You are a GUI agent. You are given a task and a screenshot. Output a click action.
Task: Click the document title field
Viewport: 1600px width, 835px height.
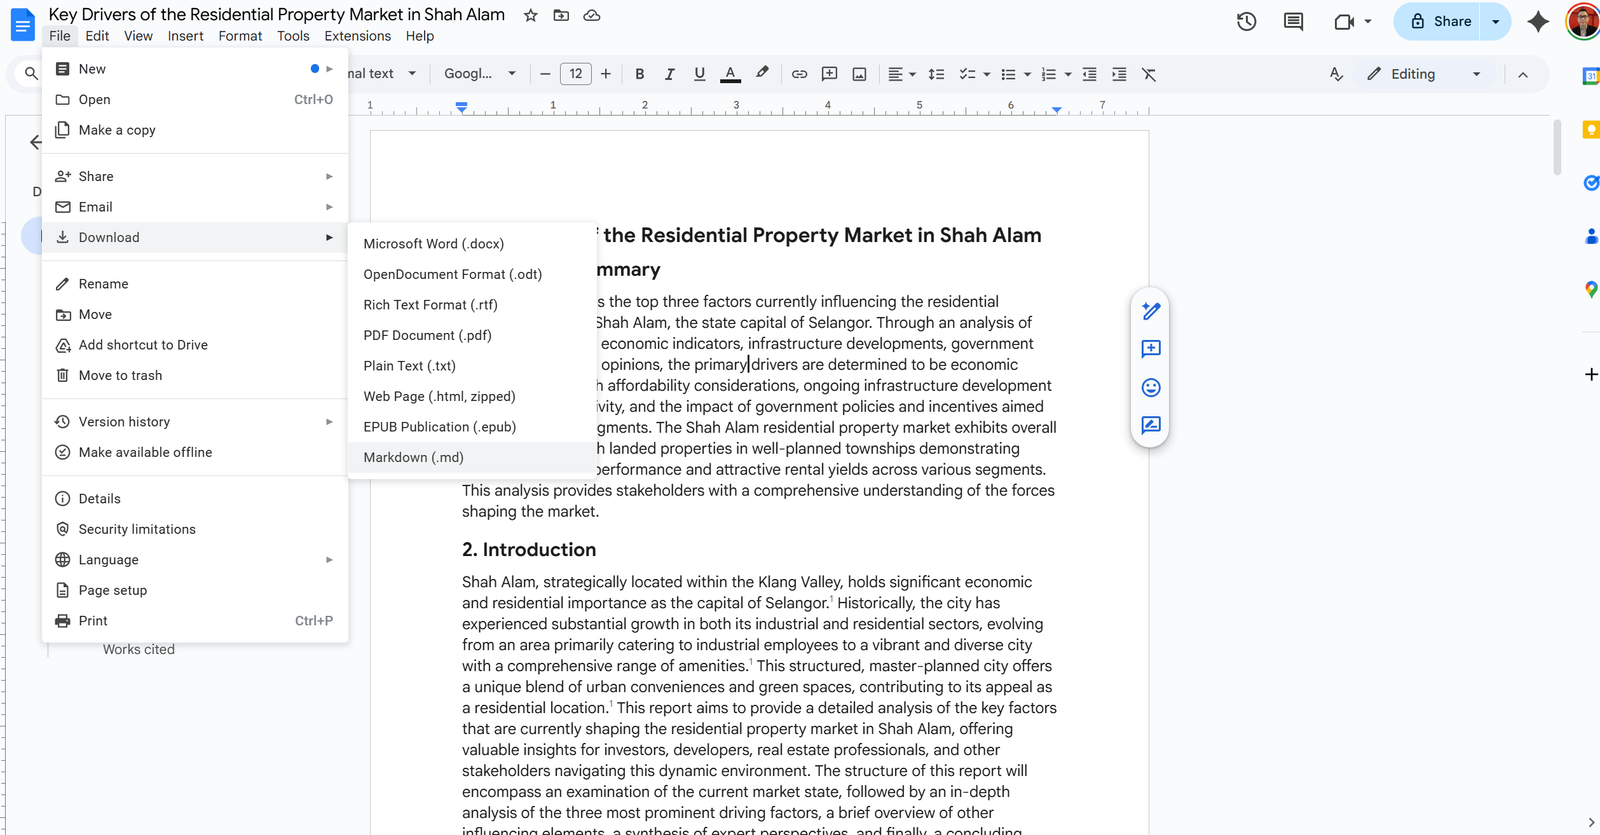click(277, 14)
